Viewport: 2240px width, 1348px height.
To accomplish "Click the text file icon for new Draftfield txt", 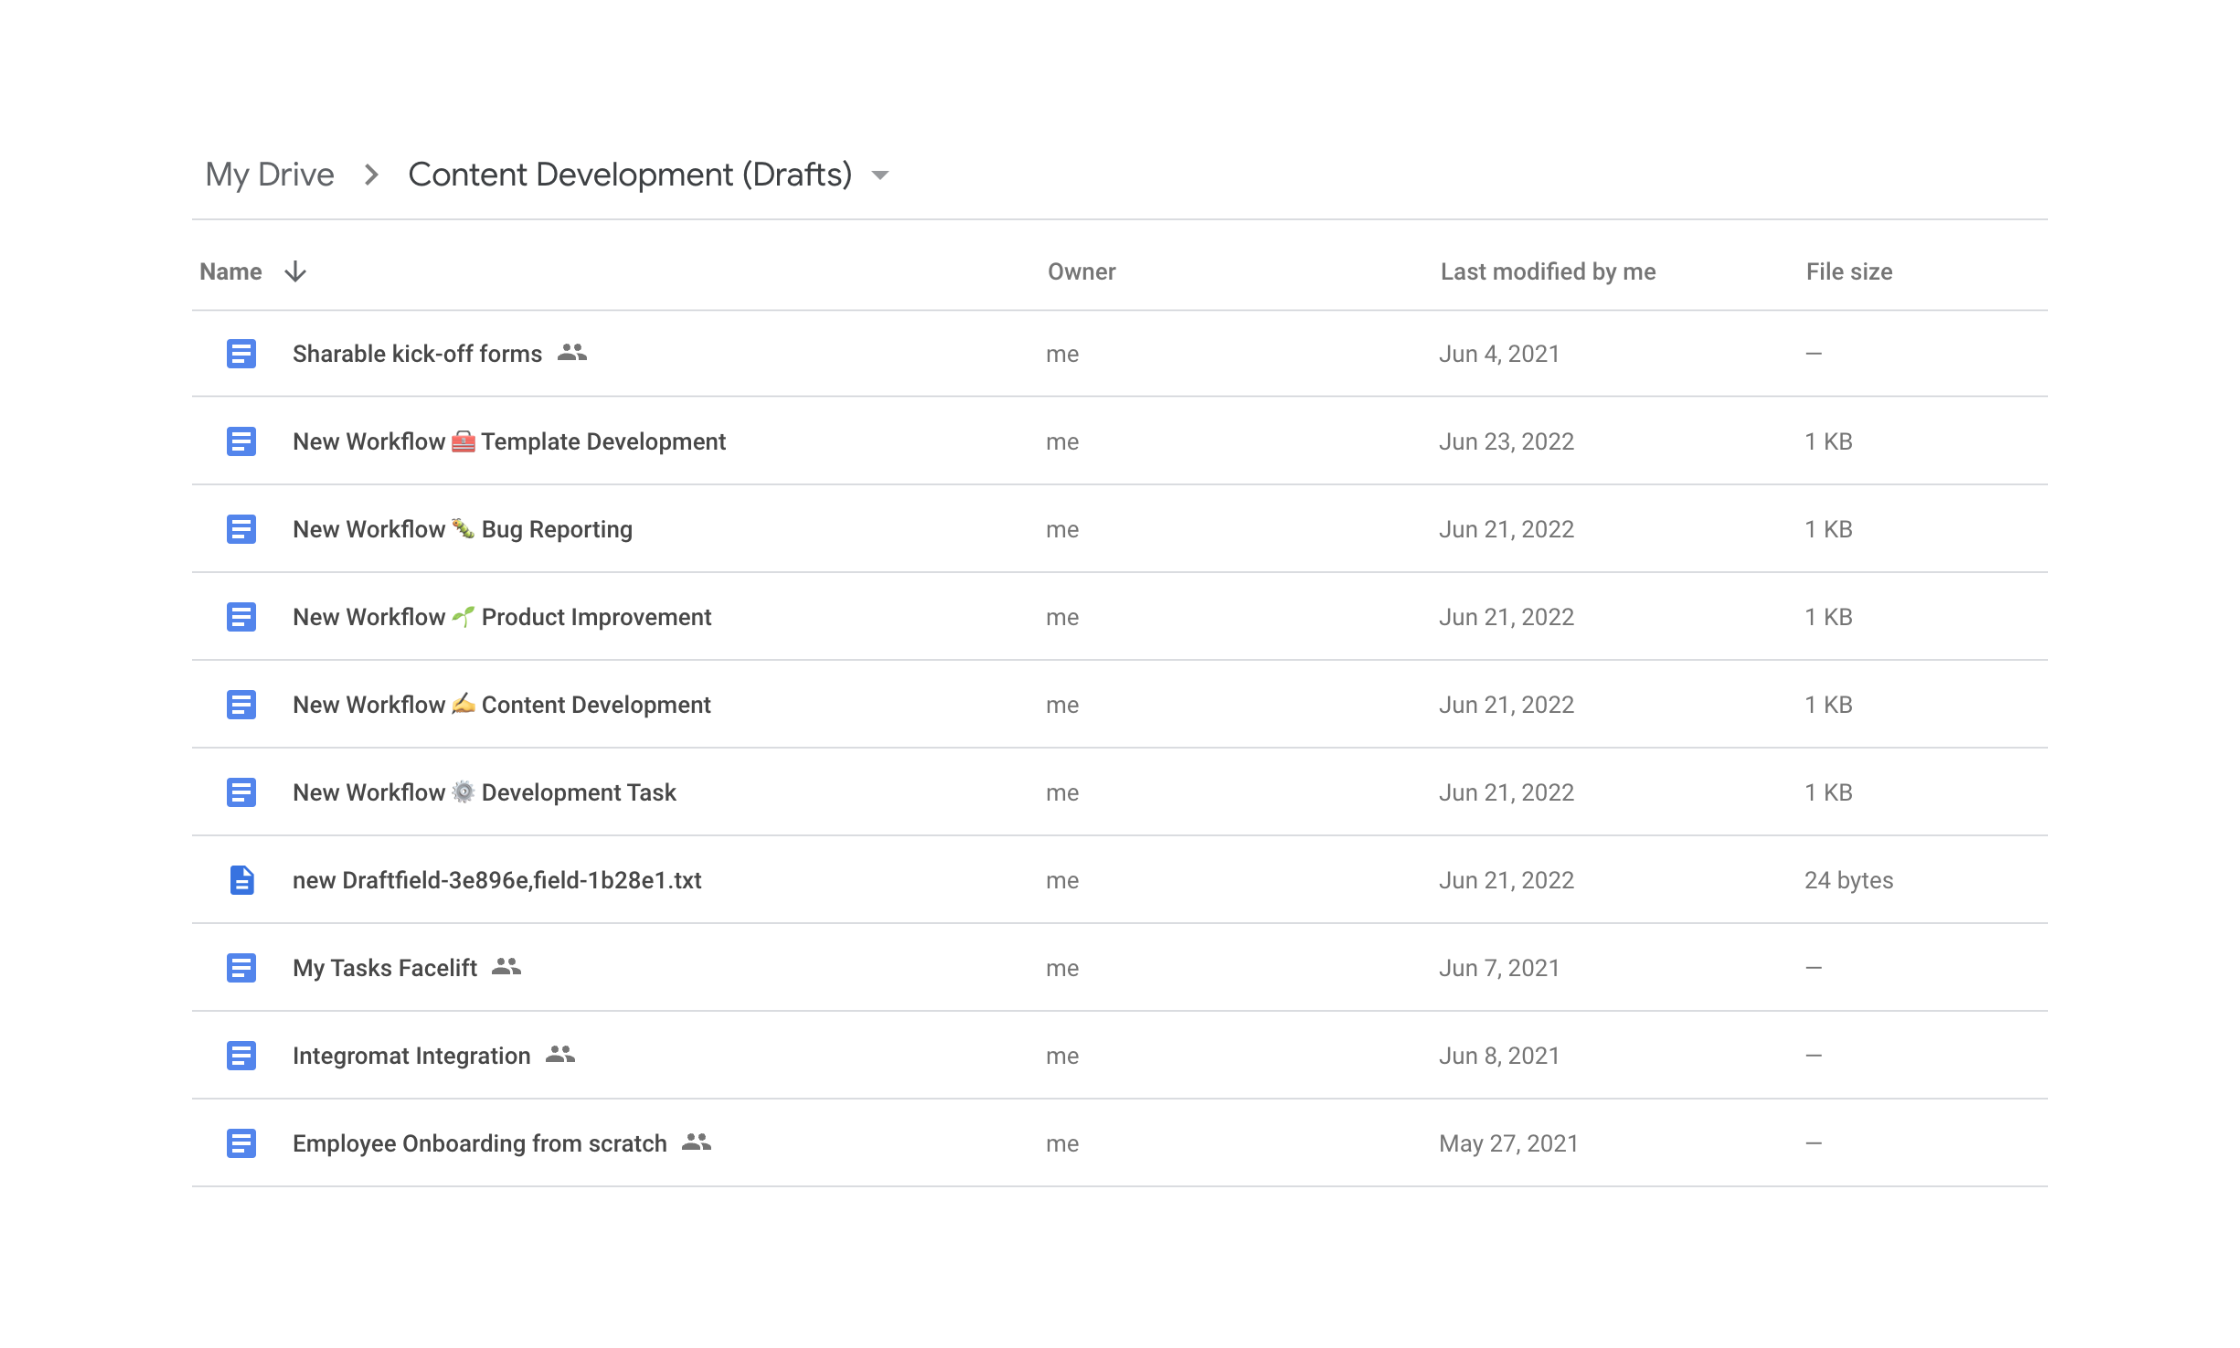I will tap(241, 880).
